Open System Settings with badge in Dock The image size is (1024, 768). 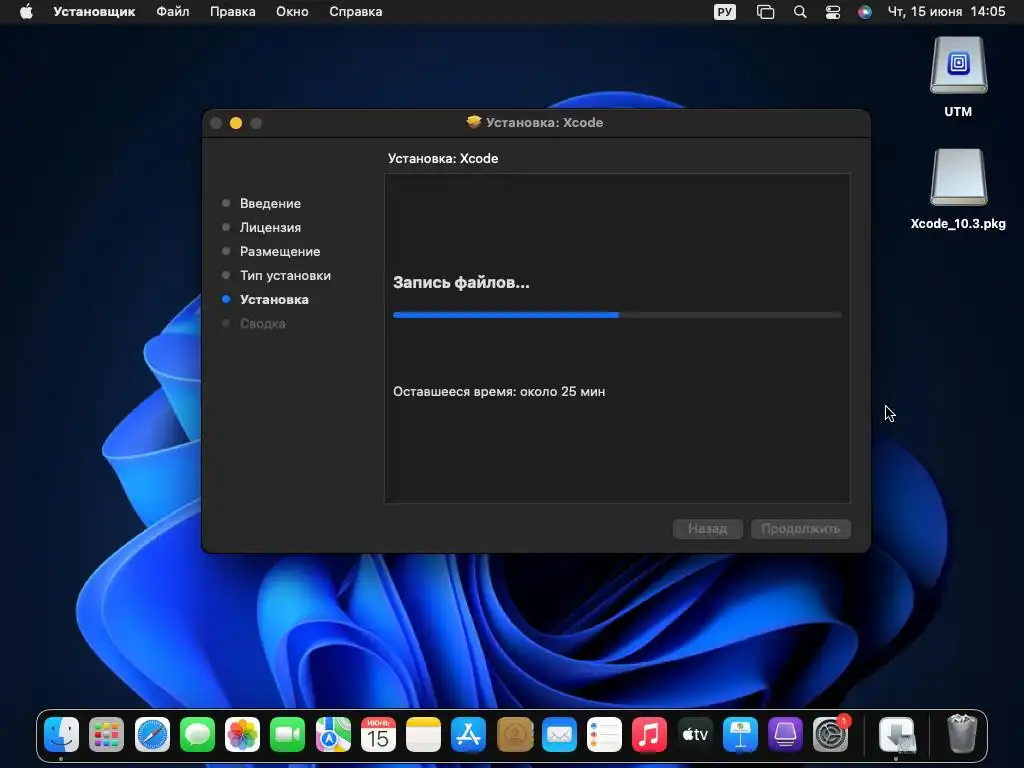831,734
